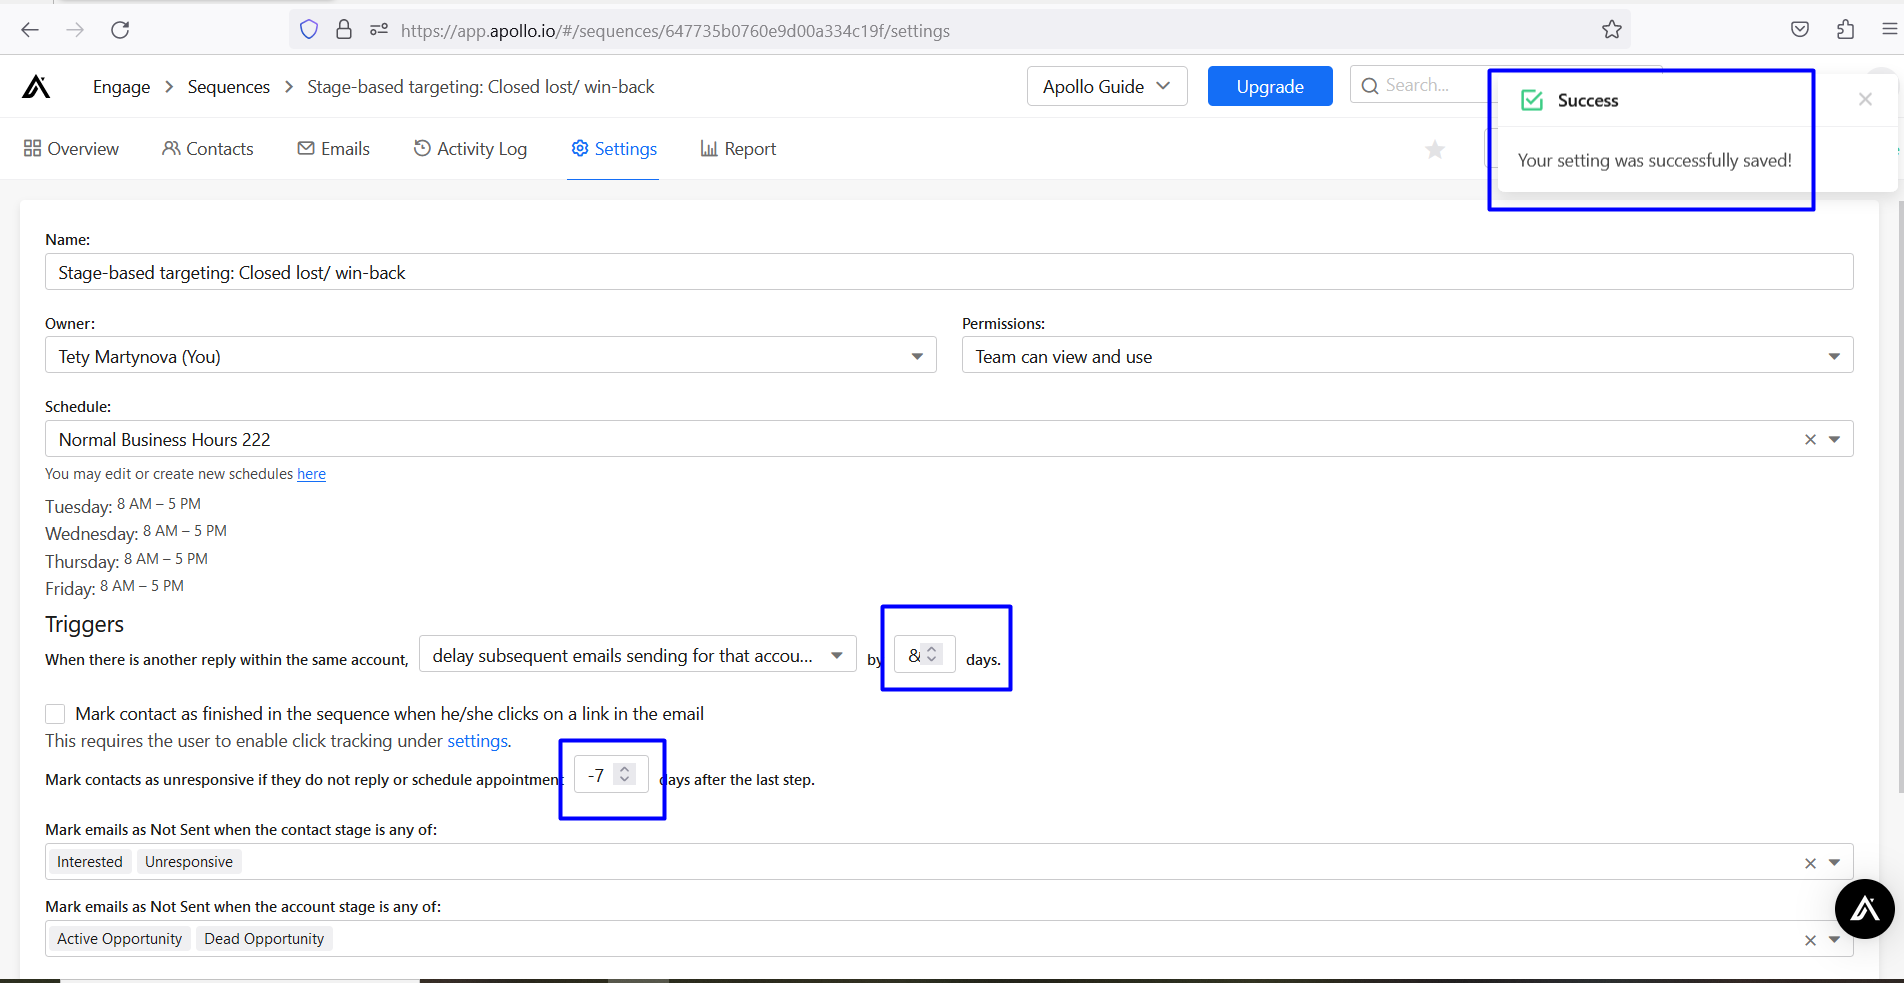This screenshot has height=983, width=1904.
Task: Switch to the Contacts tab
Action: click(x=208, y=149)
